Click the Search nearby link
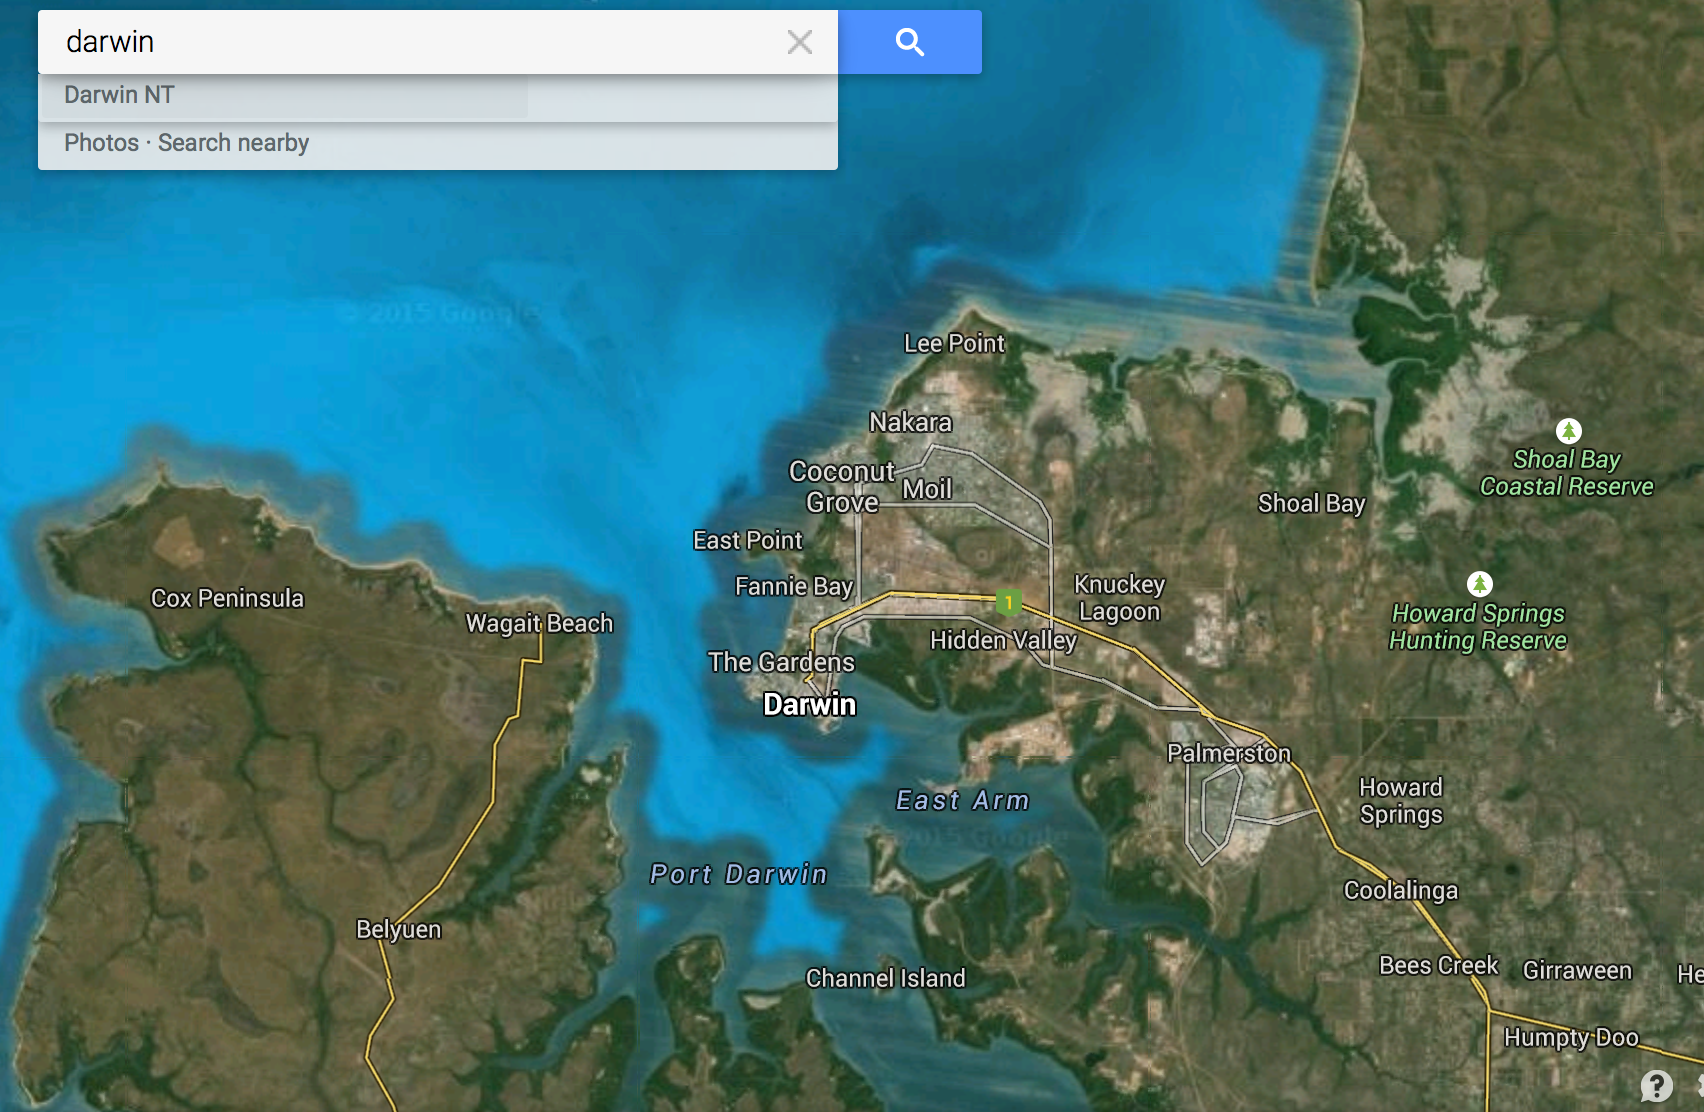1704x1112 pixels. 233,143
